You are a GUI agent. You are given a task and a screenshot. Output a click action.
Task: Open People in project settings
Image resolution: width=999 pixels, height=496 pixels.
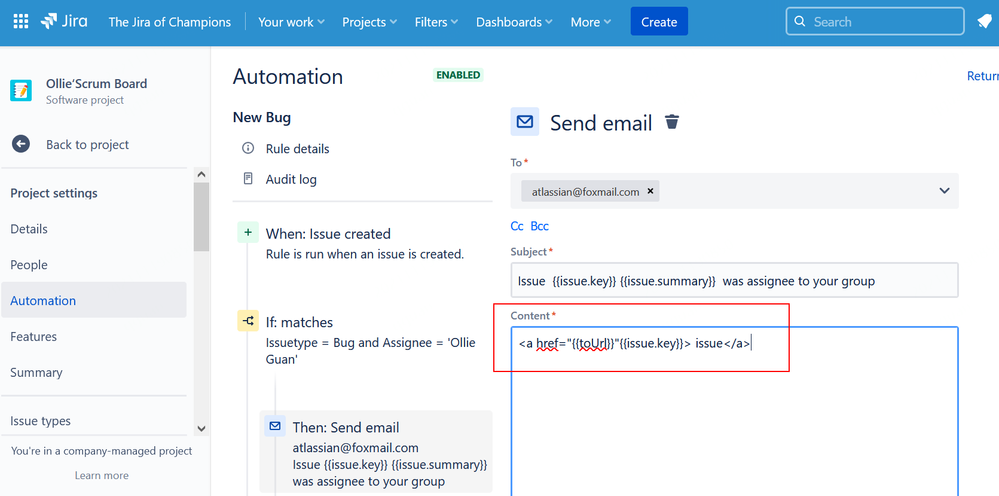pyautogui.click(x=94, y=264)
